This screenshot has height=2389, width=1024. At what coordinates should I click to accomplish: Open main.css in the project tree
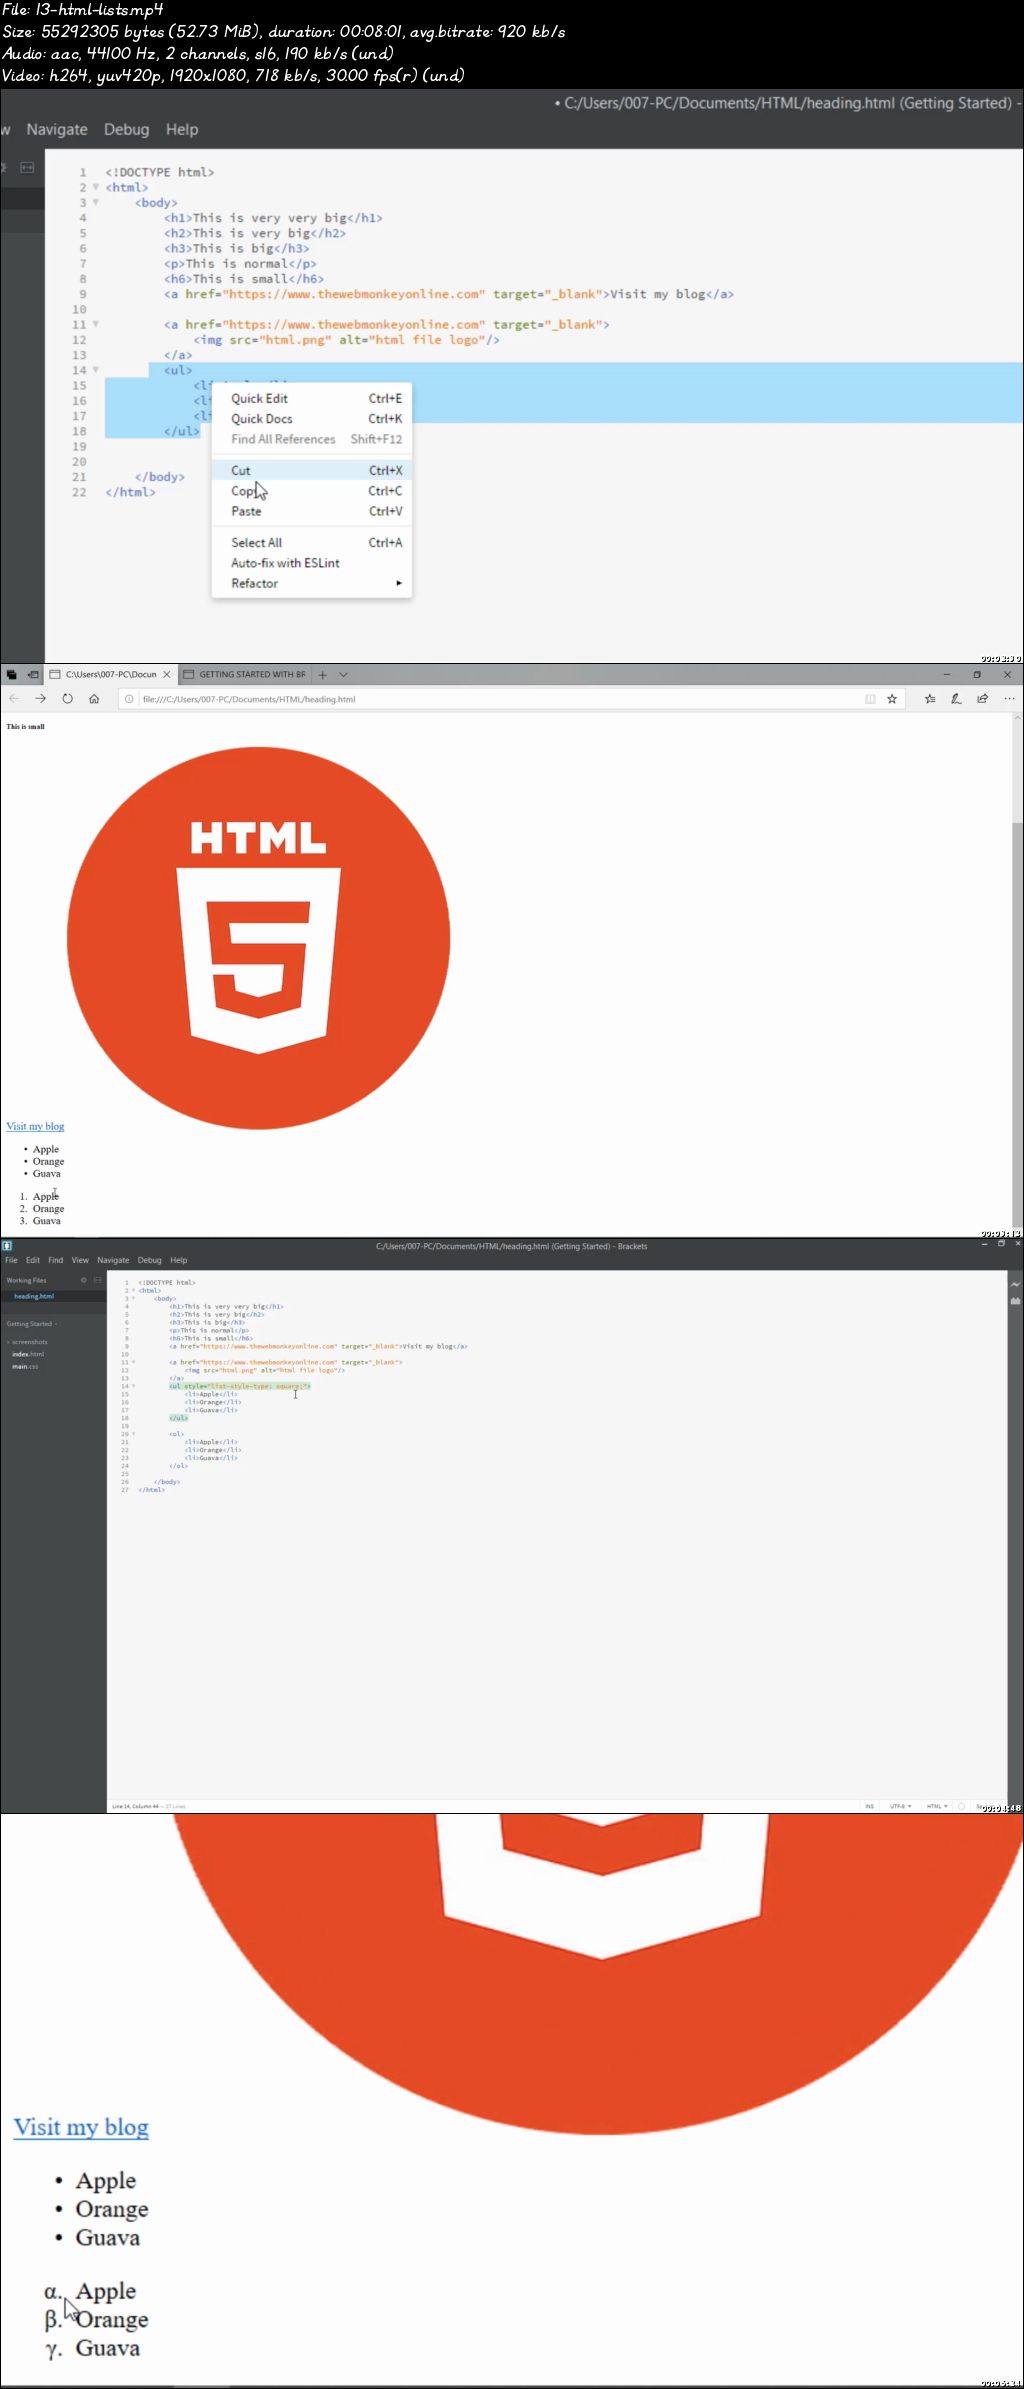coord(25,1366)
